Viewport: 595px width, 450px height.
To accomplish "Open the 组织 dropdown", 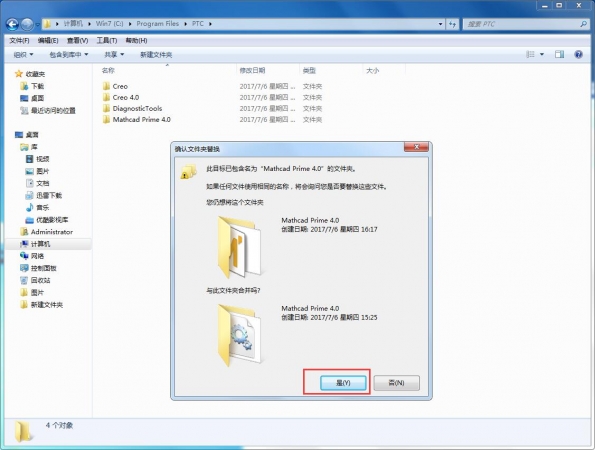I will pos(23,55).
